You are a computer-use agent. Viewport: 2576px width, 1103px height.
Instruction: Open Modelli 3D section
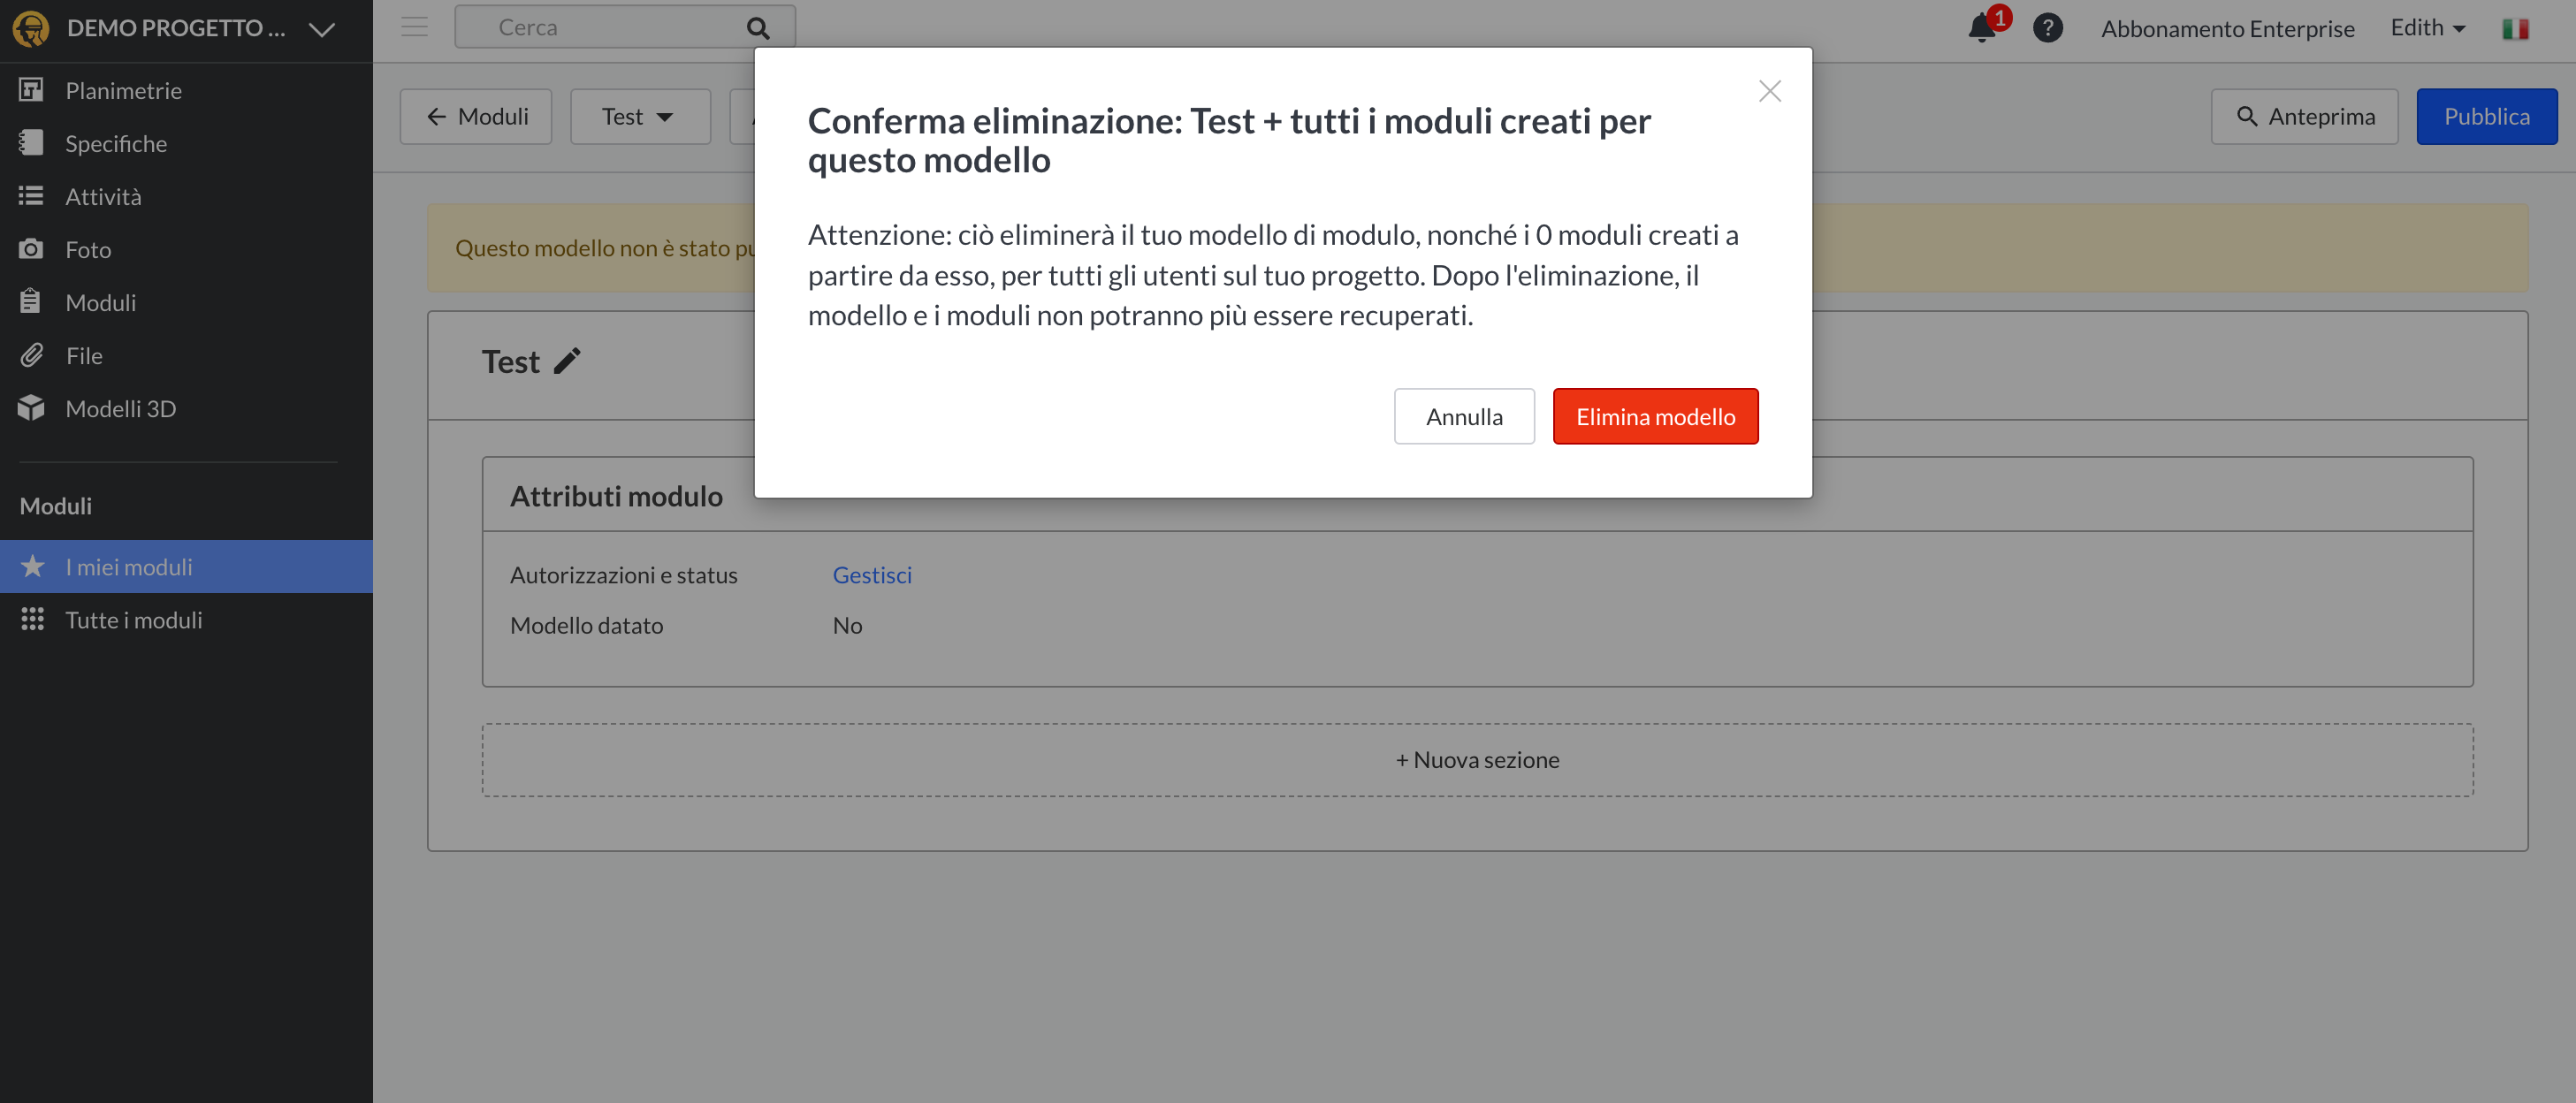tap(120, 409)
